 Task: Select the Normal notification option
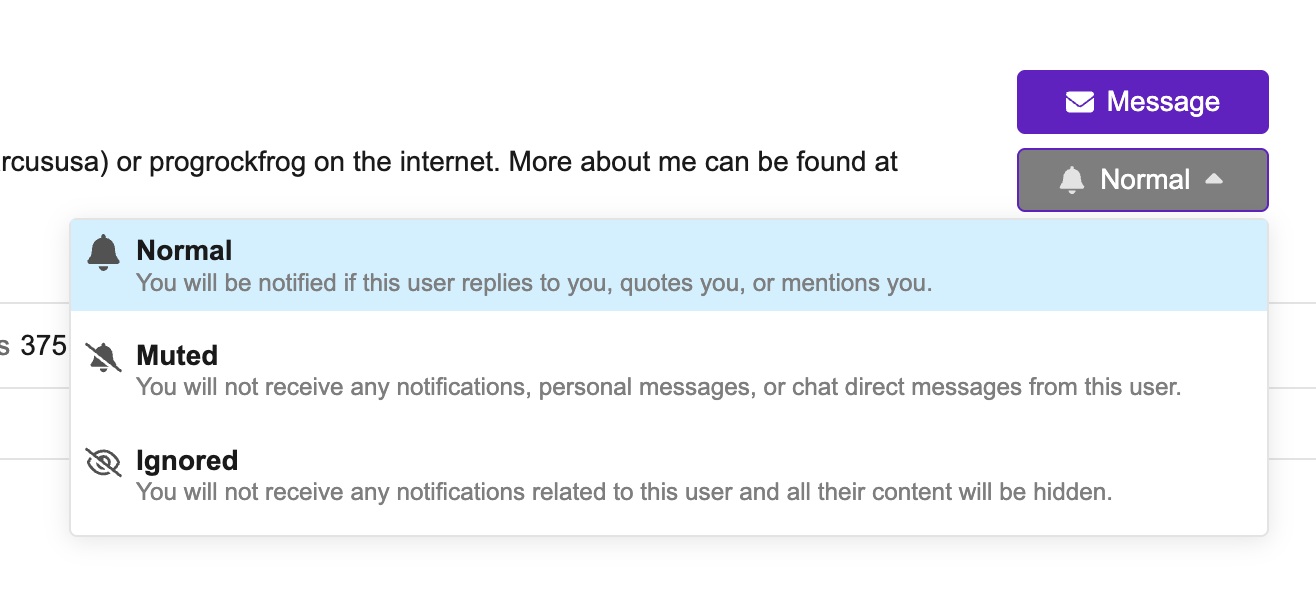[668, 265]
